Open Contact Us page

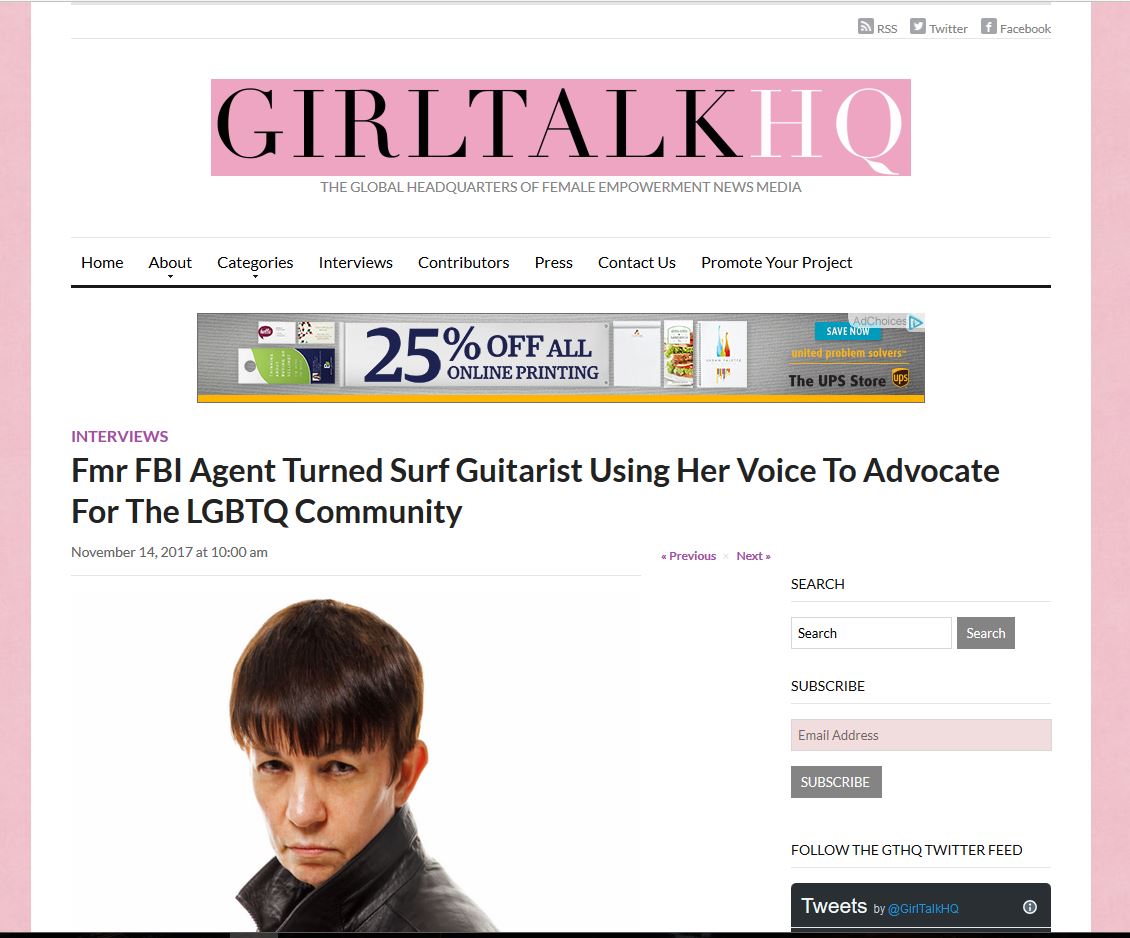[x=637, y=262]
